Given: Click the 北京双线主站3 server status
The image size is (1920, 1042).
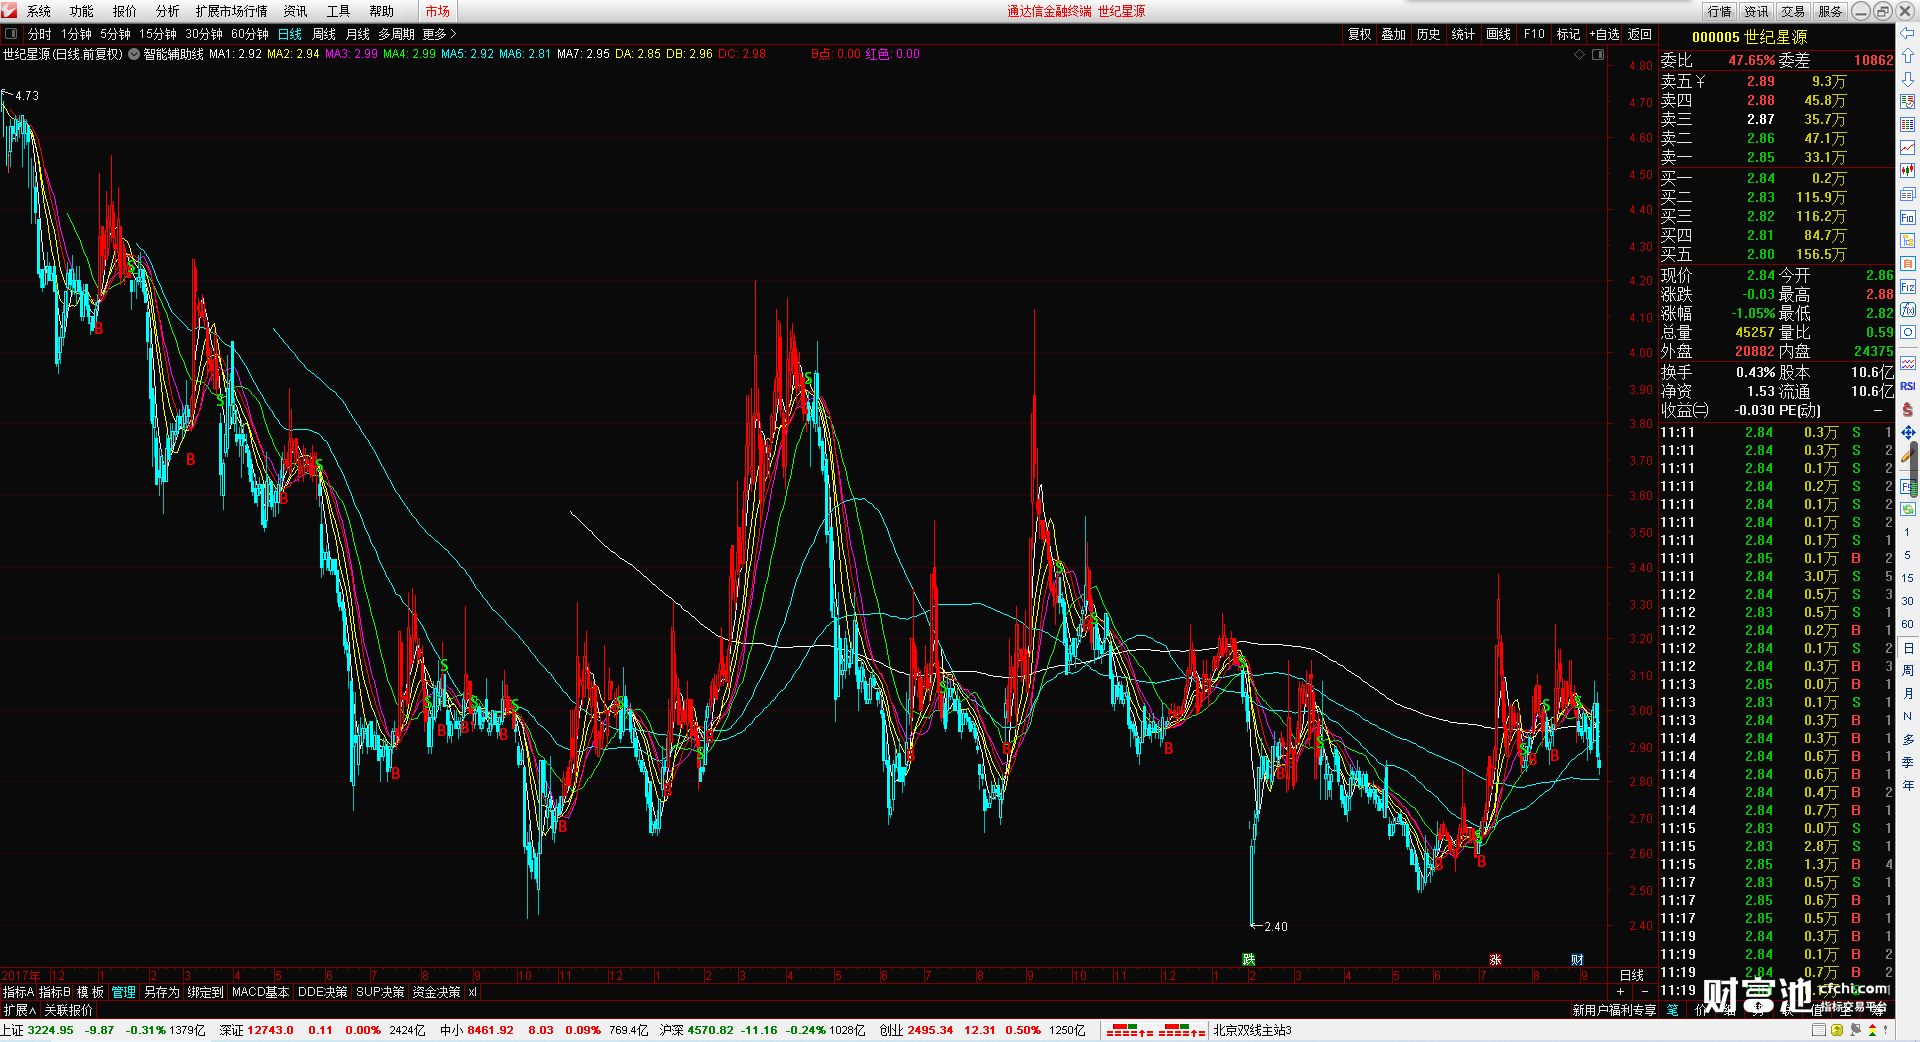Looking at the screenshot, I should click(1252, 1030).
